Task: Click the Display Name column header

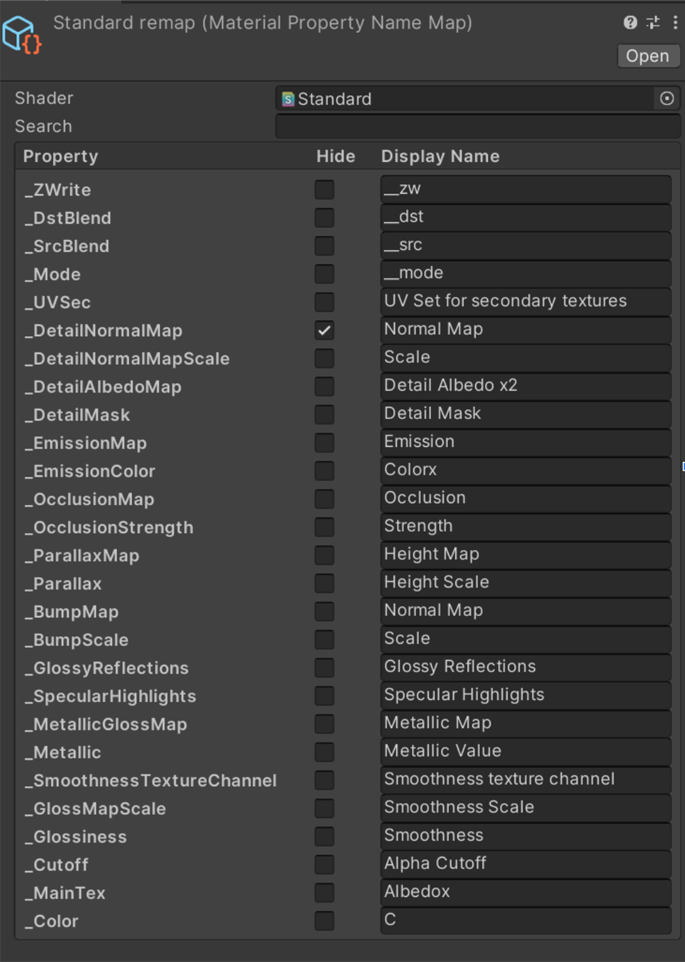Action: (440, 156)
